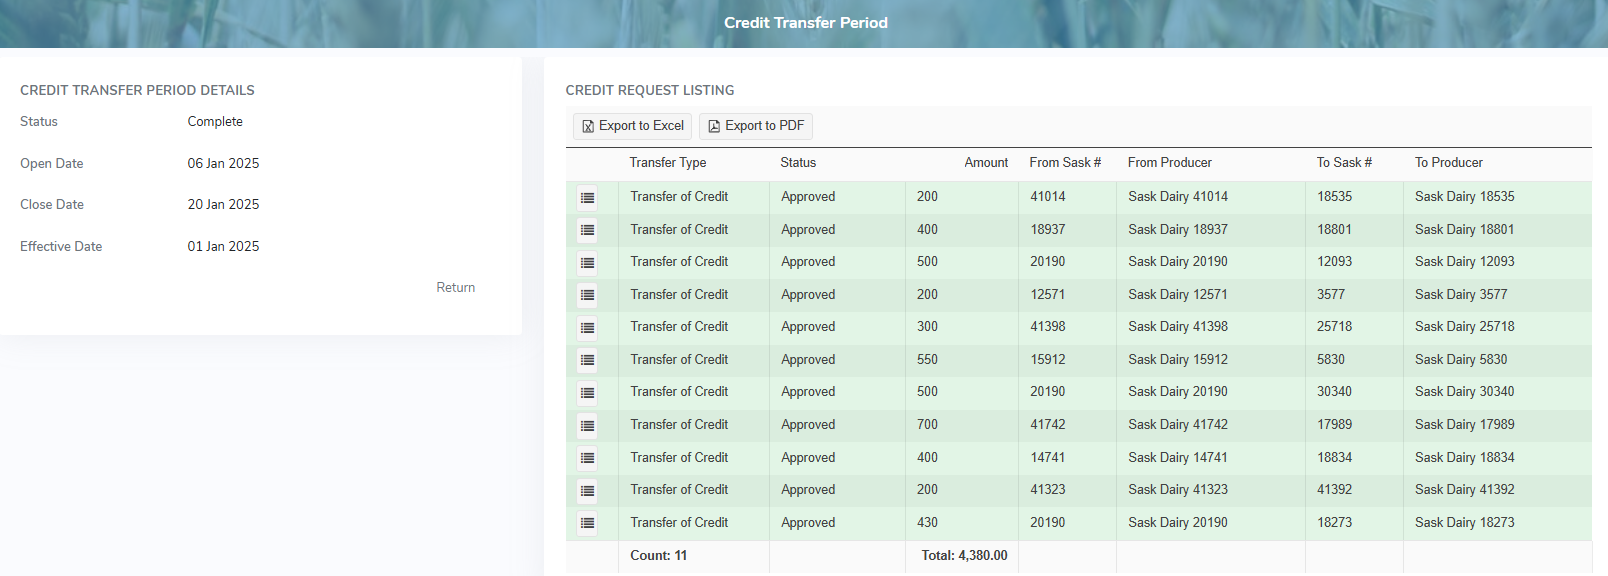Click row icon for Sask Dairy 15912
1608x576 pixels.
[587, 360]
